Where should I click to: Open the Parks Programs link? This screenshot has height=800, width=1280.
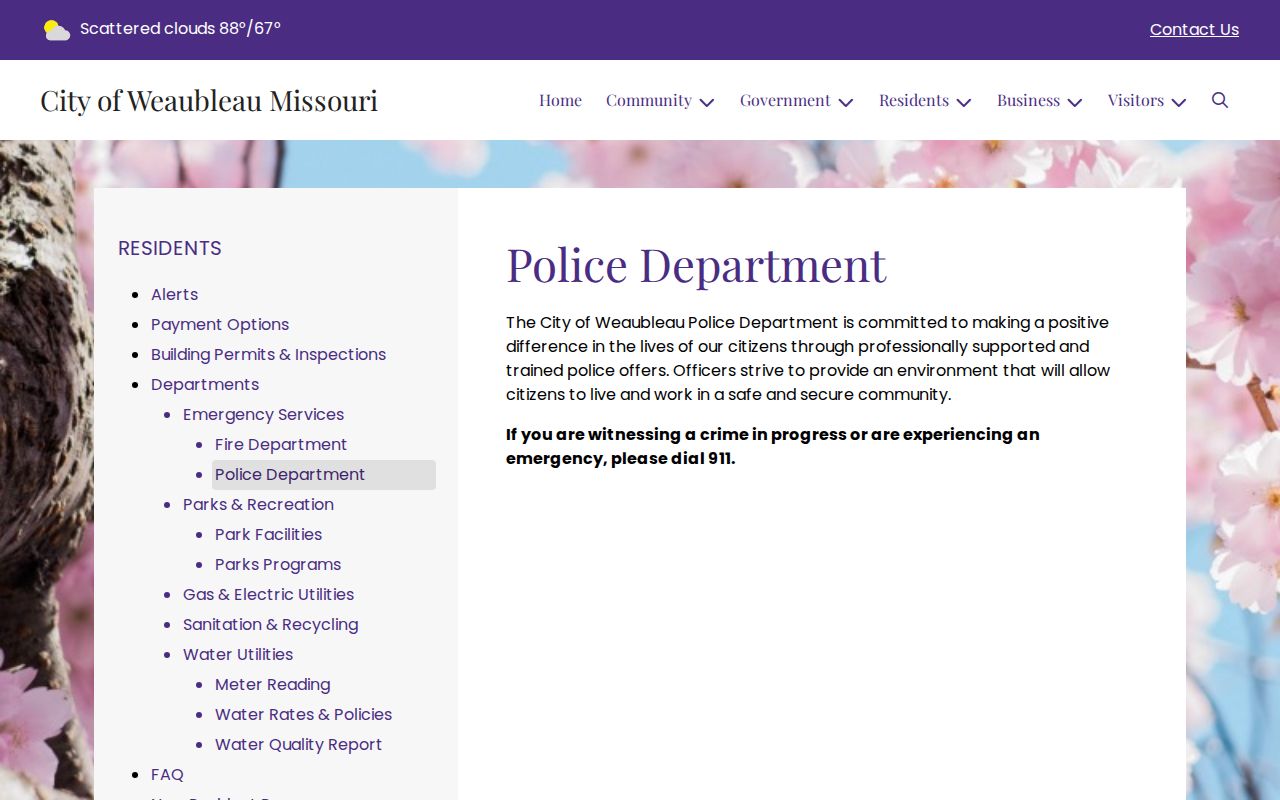pyautogui.click(x=278, y=564)
